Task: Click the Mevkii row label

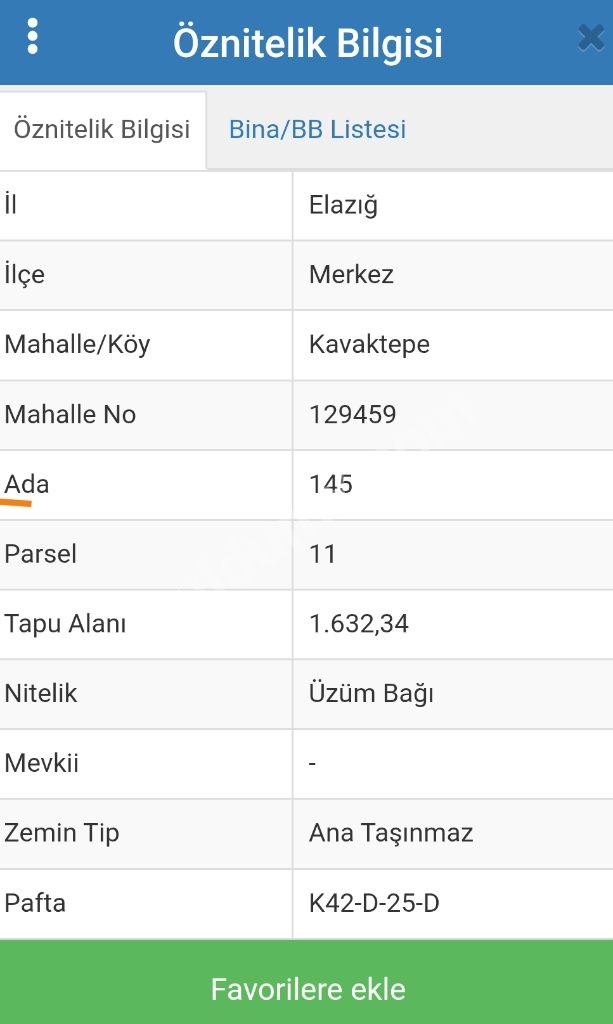Action: click(41, 763)
